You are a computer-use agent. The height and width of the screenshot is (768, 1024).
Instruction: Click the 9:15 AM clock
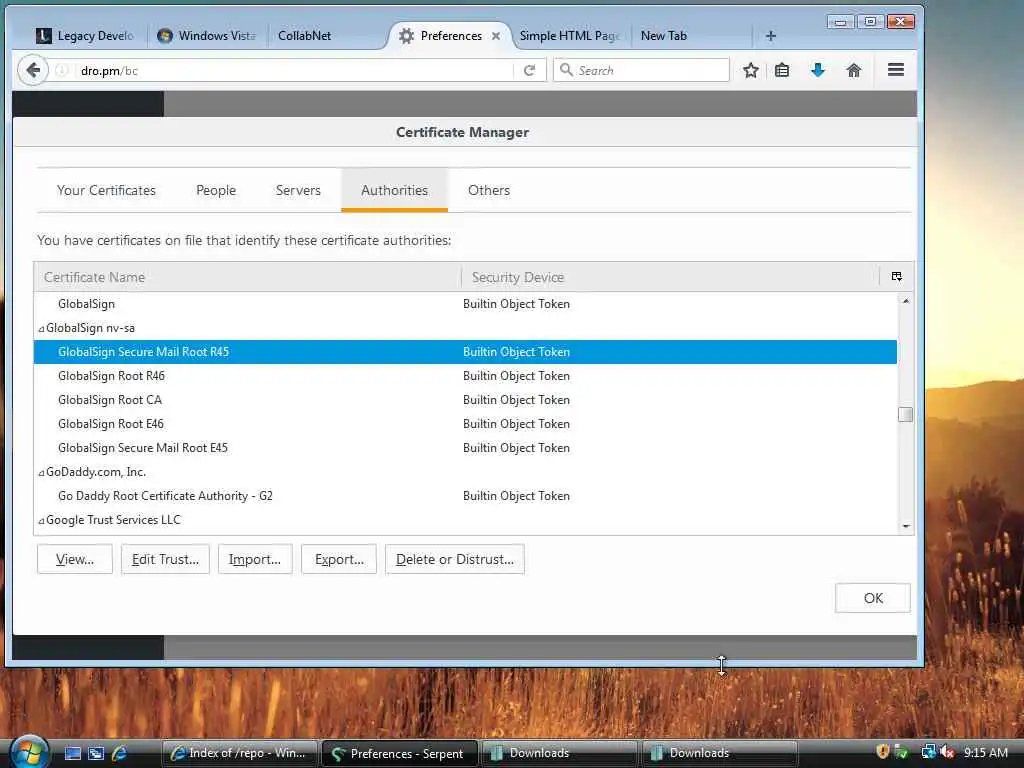pyautogui.click(x=985, y=752)
